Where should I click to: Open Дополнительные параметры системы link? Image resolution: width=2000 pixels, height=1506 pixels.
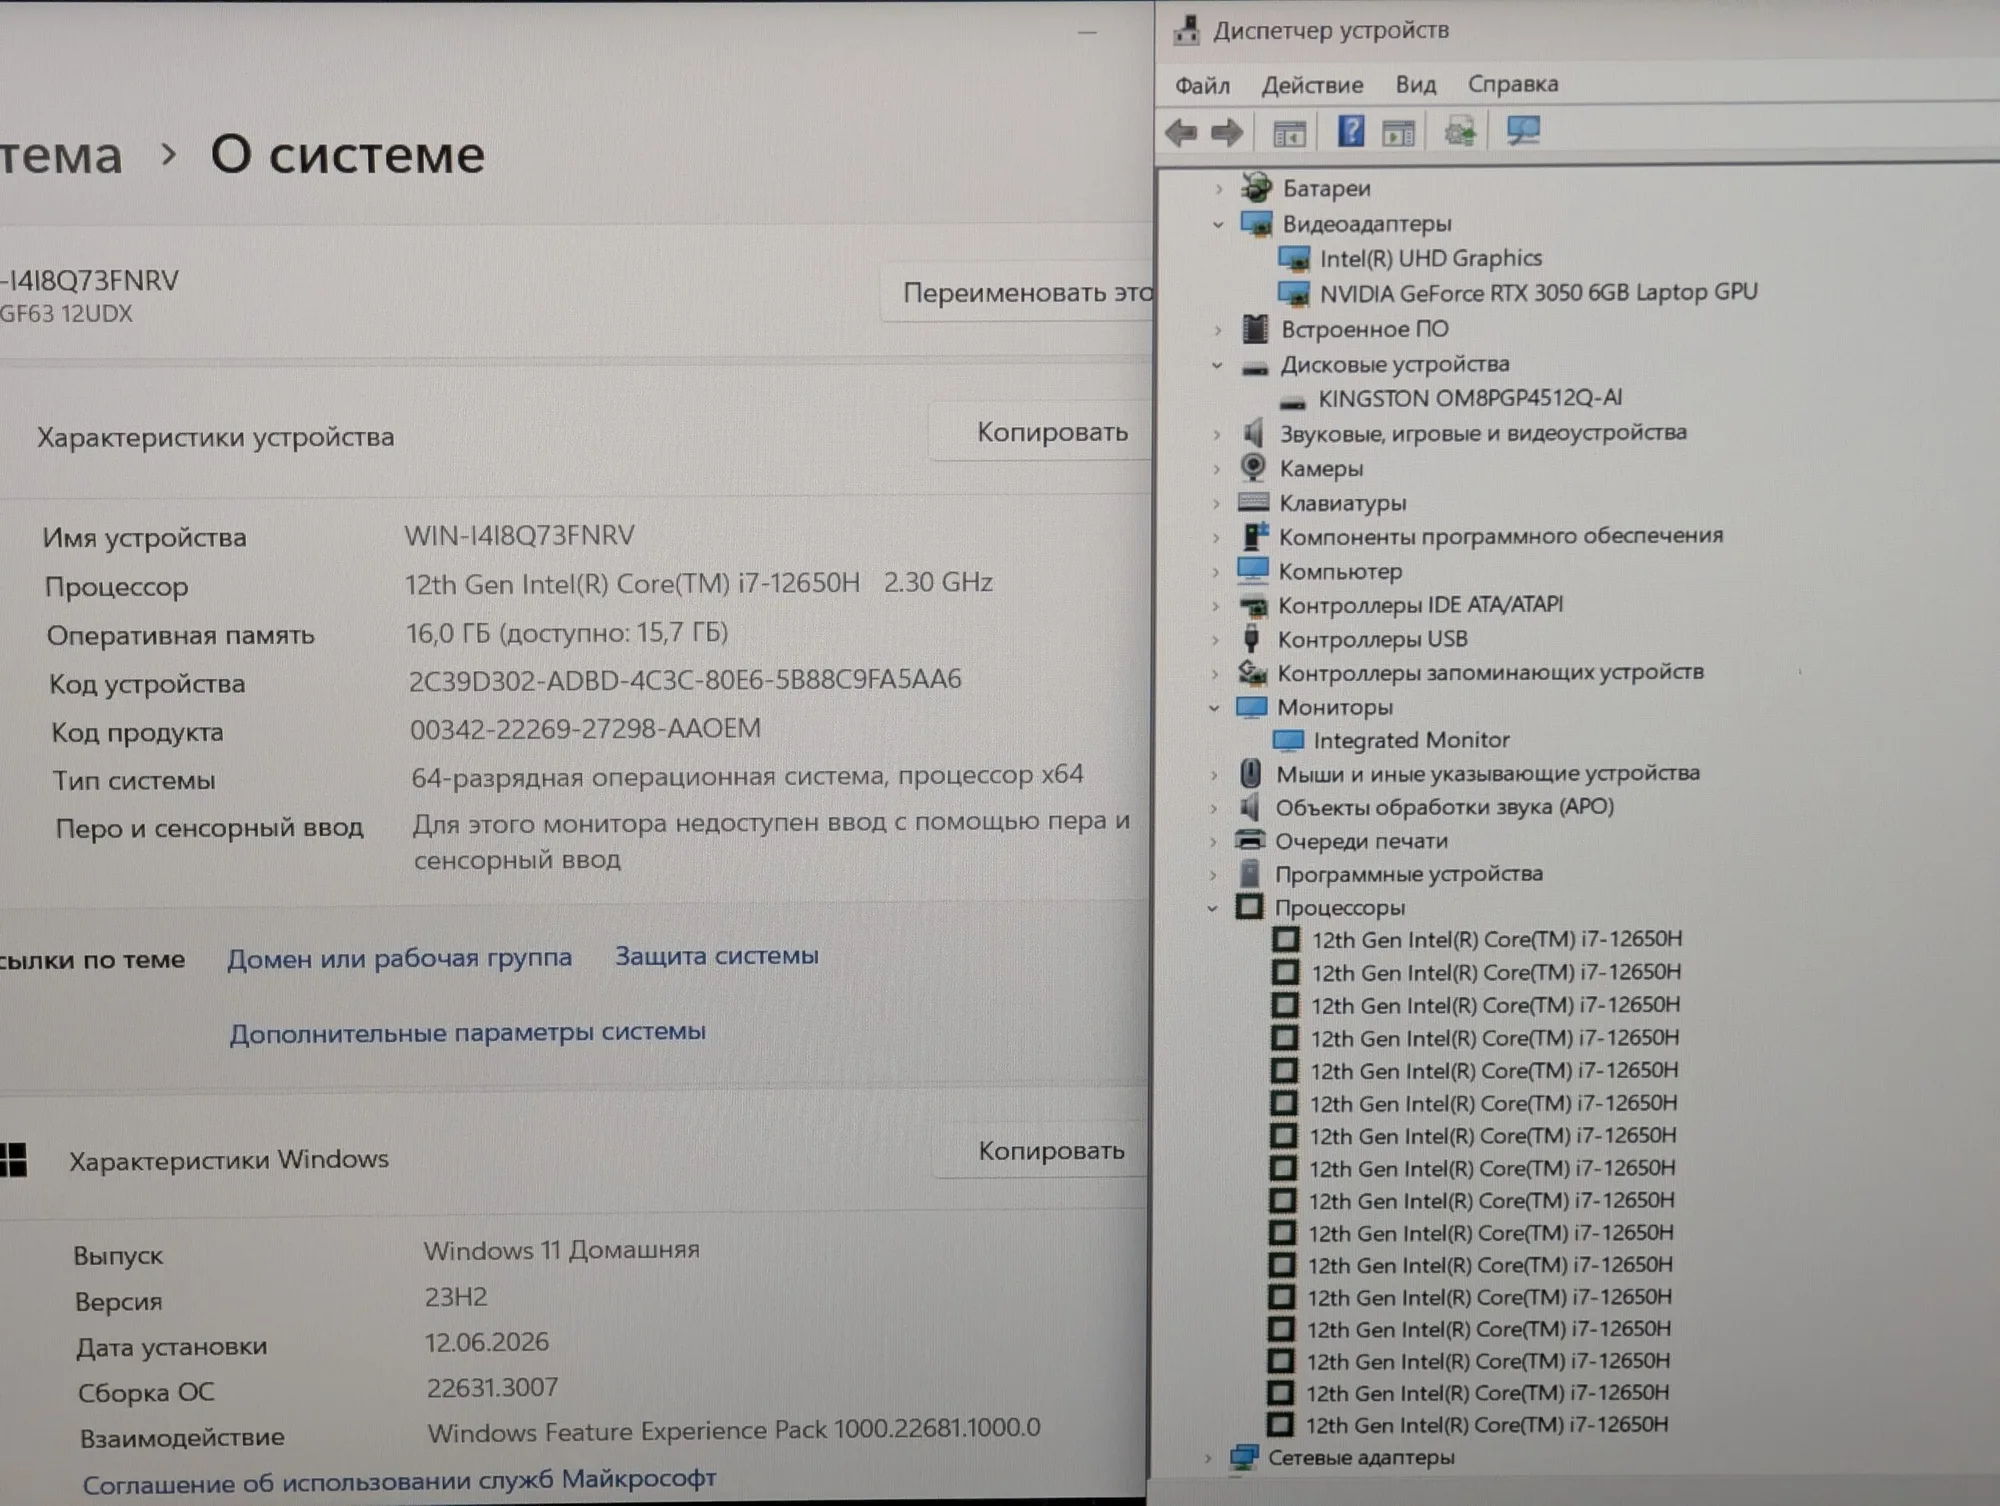(467, 1032)
